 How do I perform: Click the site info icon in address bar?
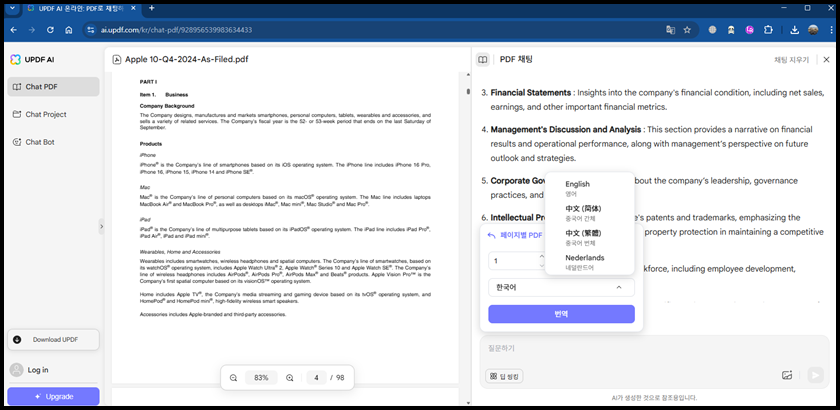tap(91, 30)
